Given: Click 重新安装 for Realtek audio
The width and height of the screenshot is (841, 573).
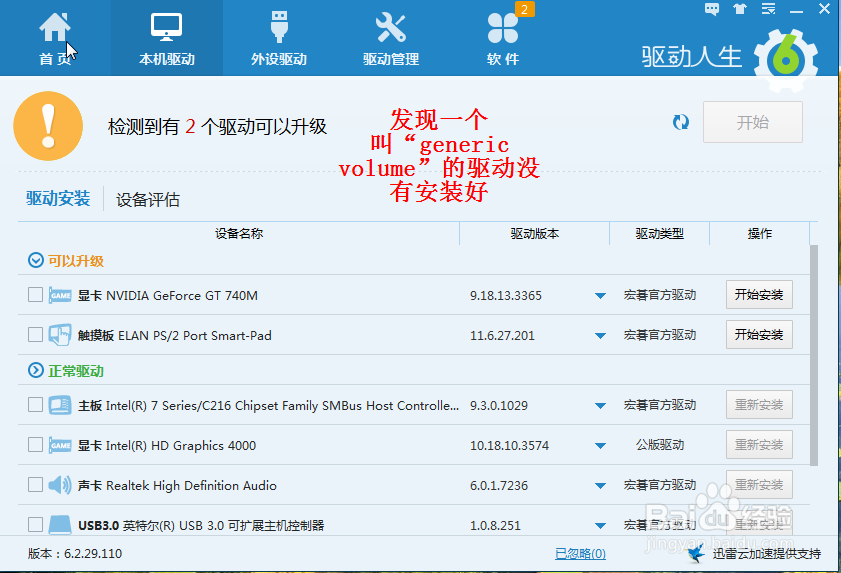Looking at the screenshot, I should pyautogui.click(x=759, y=485).
